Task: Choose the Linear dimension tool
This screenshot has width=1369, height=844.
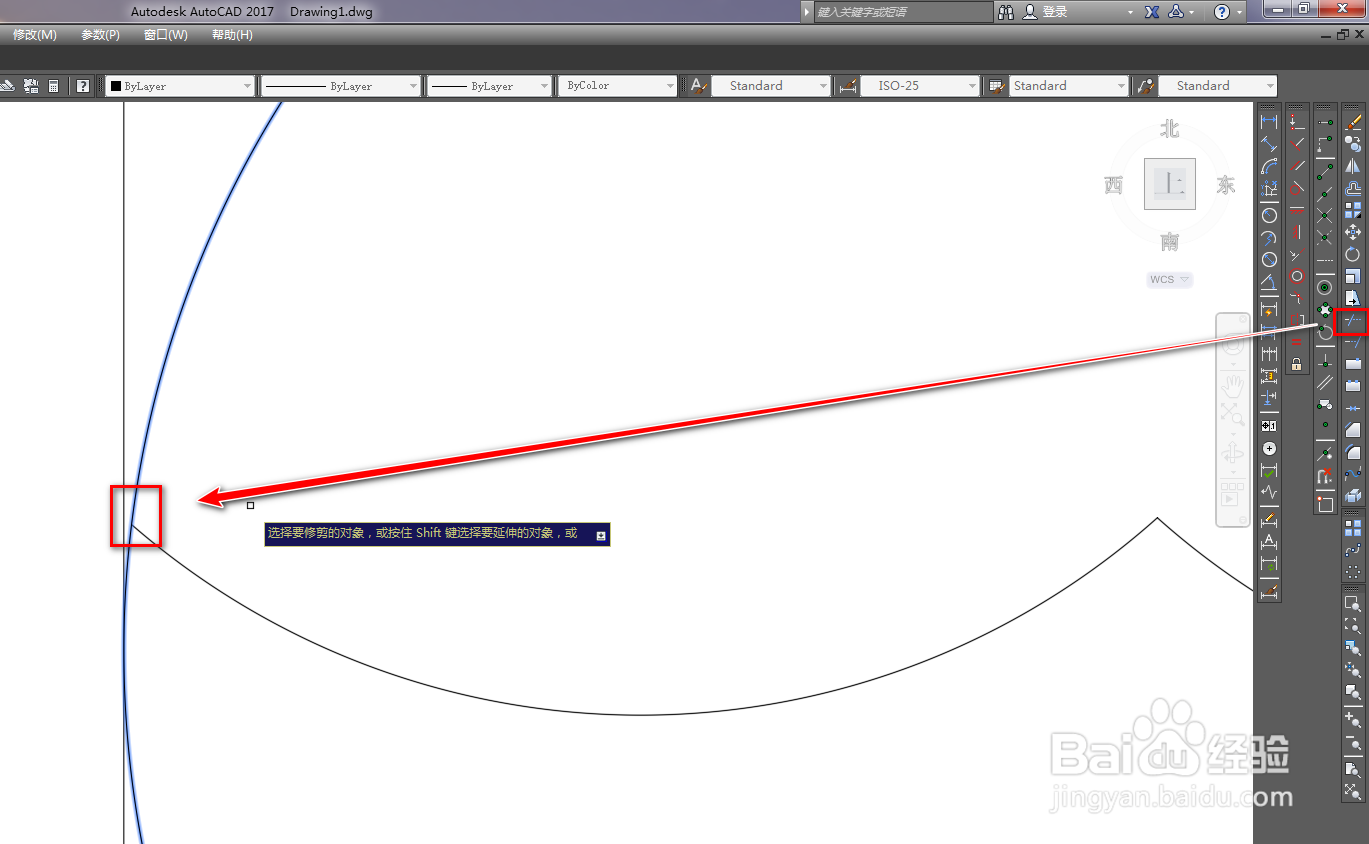Action: tap(1269, 121)
